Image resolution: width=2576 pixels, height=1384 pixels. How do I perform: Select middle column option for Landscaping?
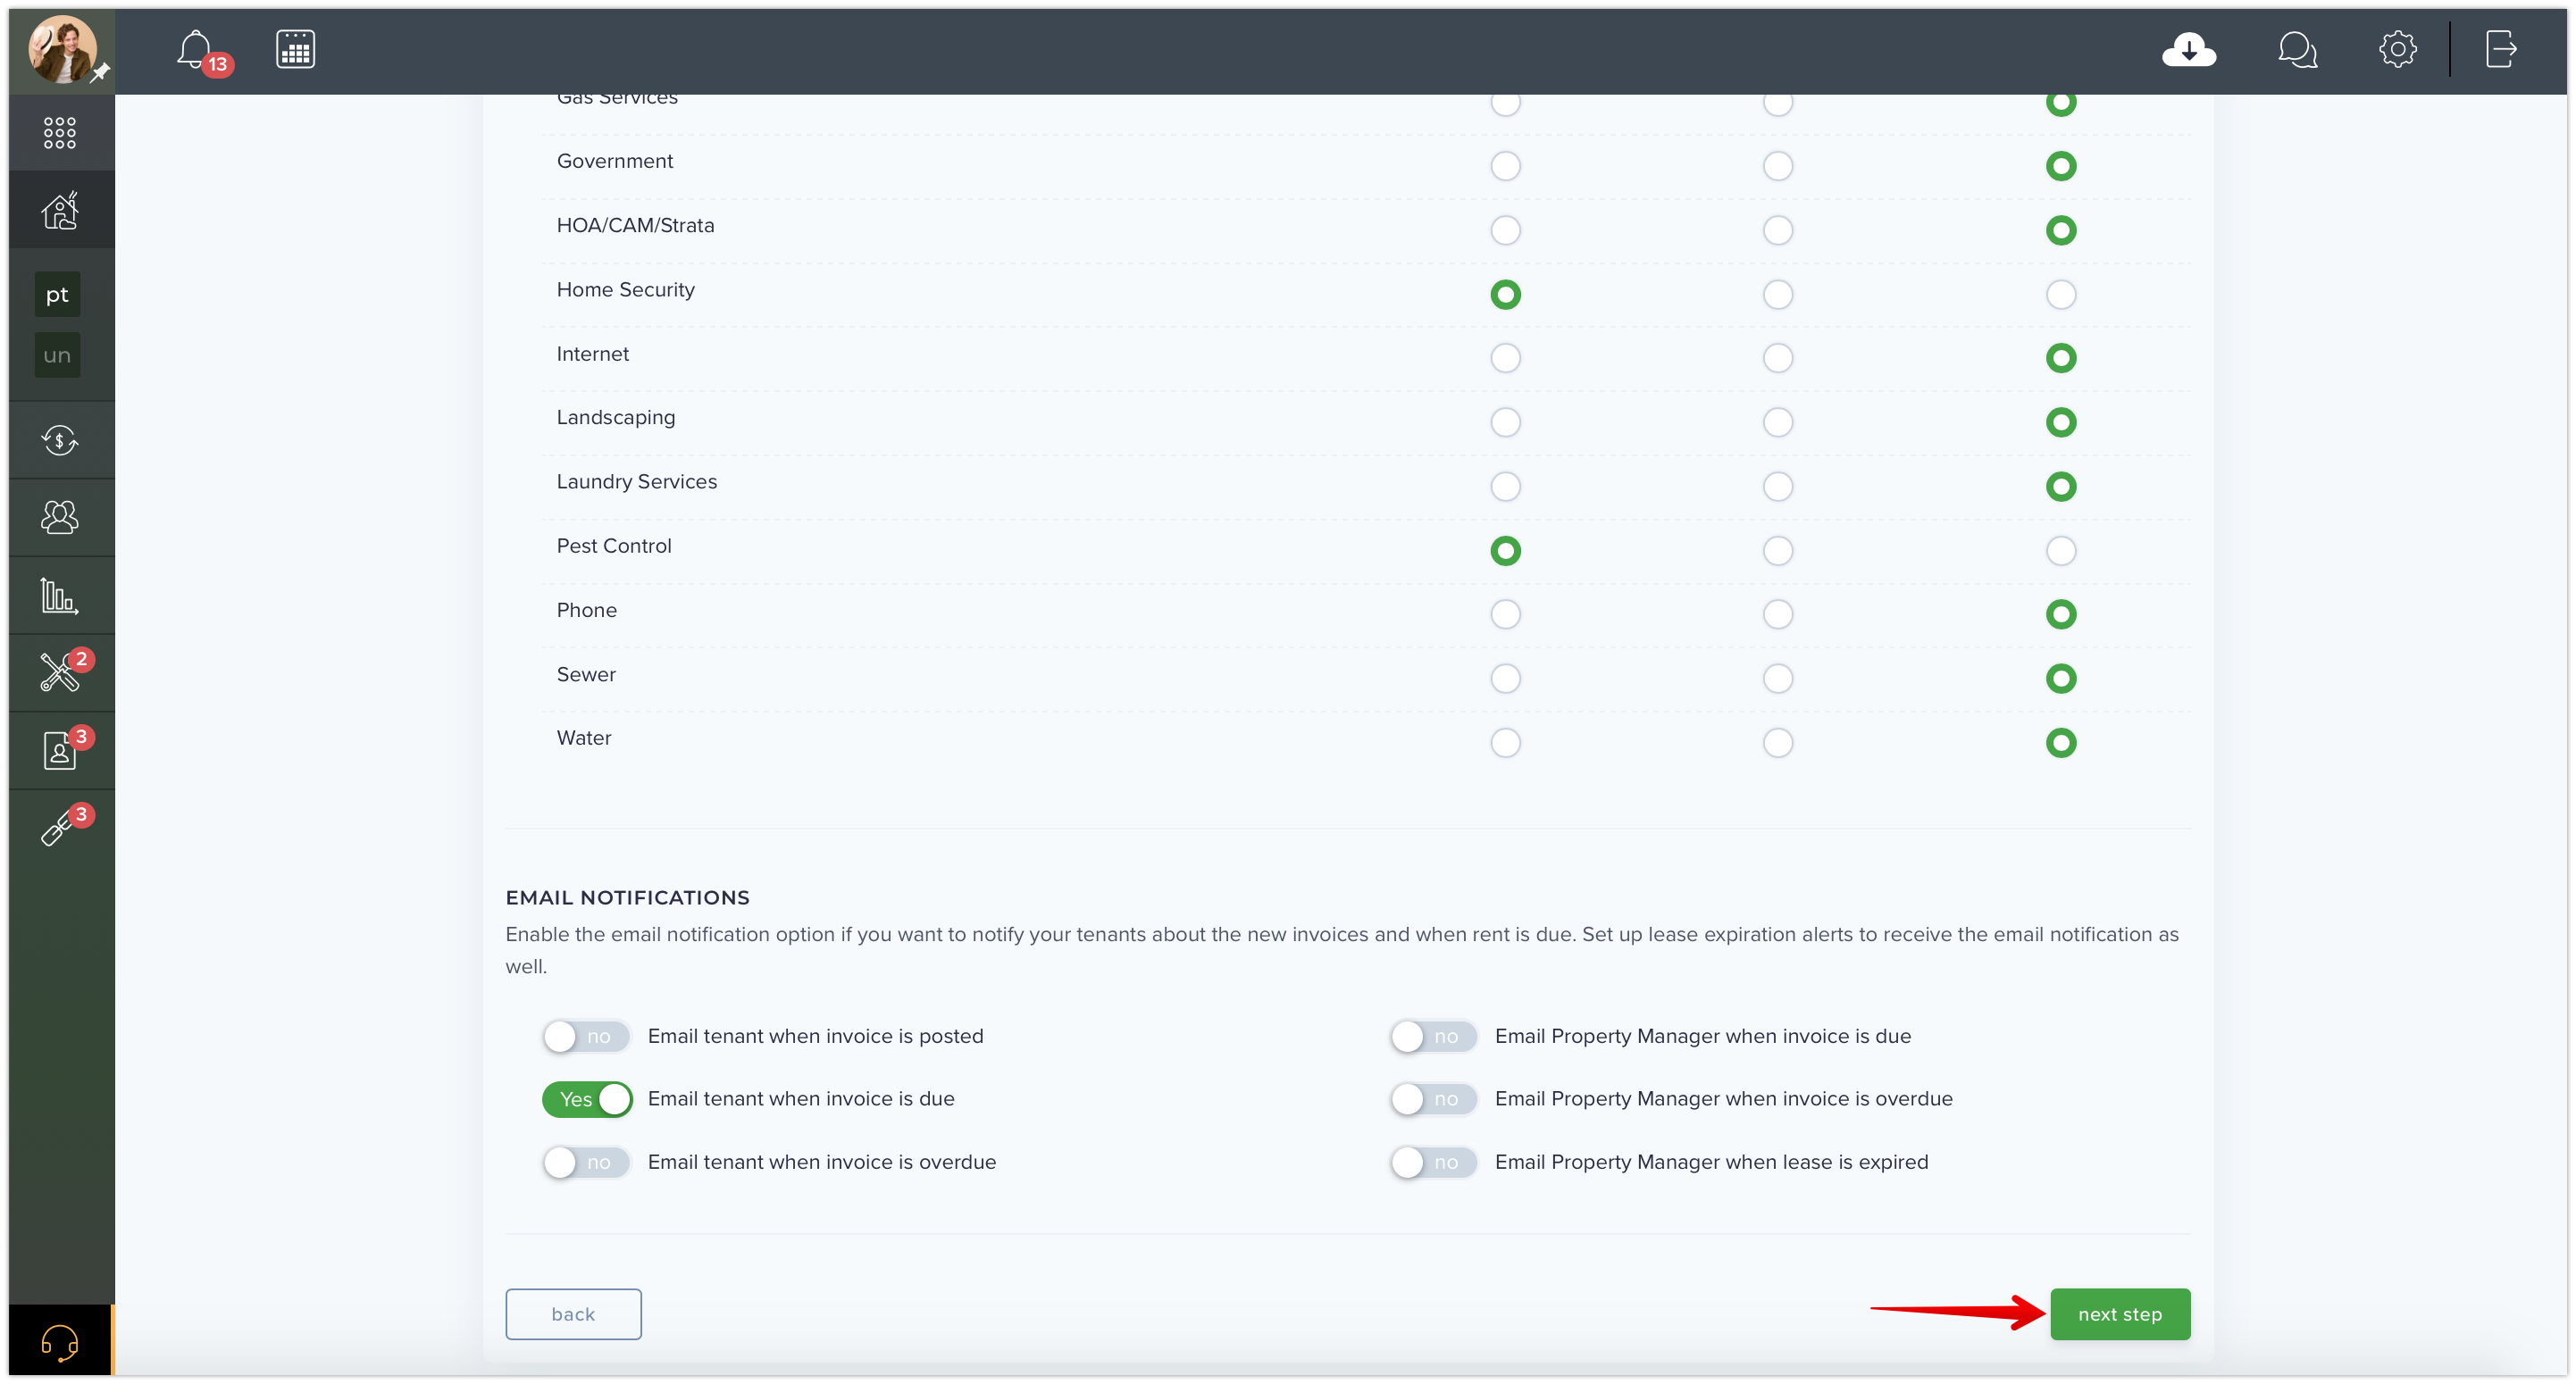click(1777, 422)
